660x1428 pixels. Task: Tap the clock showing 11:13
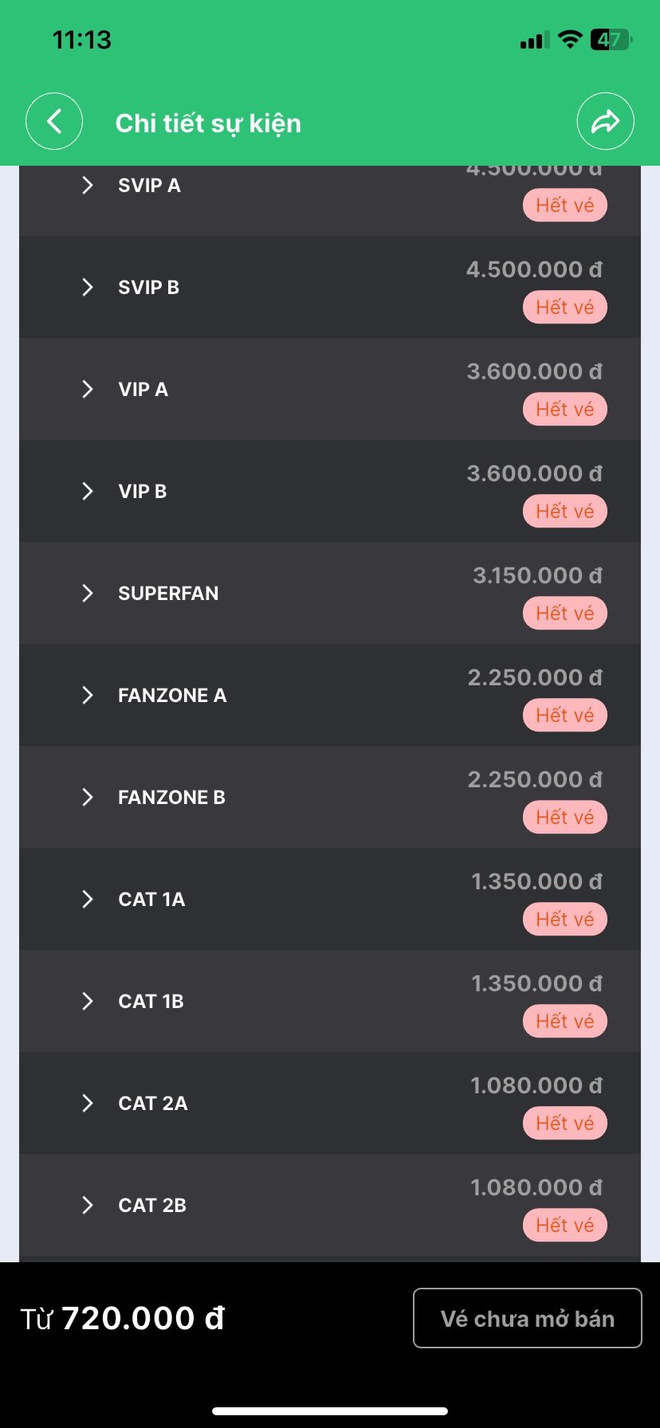pyautogui.click(x=81, y=39)
